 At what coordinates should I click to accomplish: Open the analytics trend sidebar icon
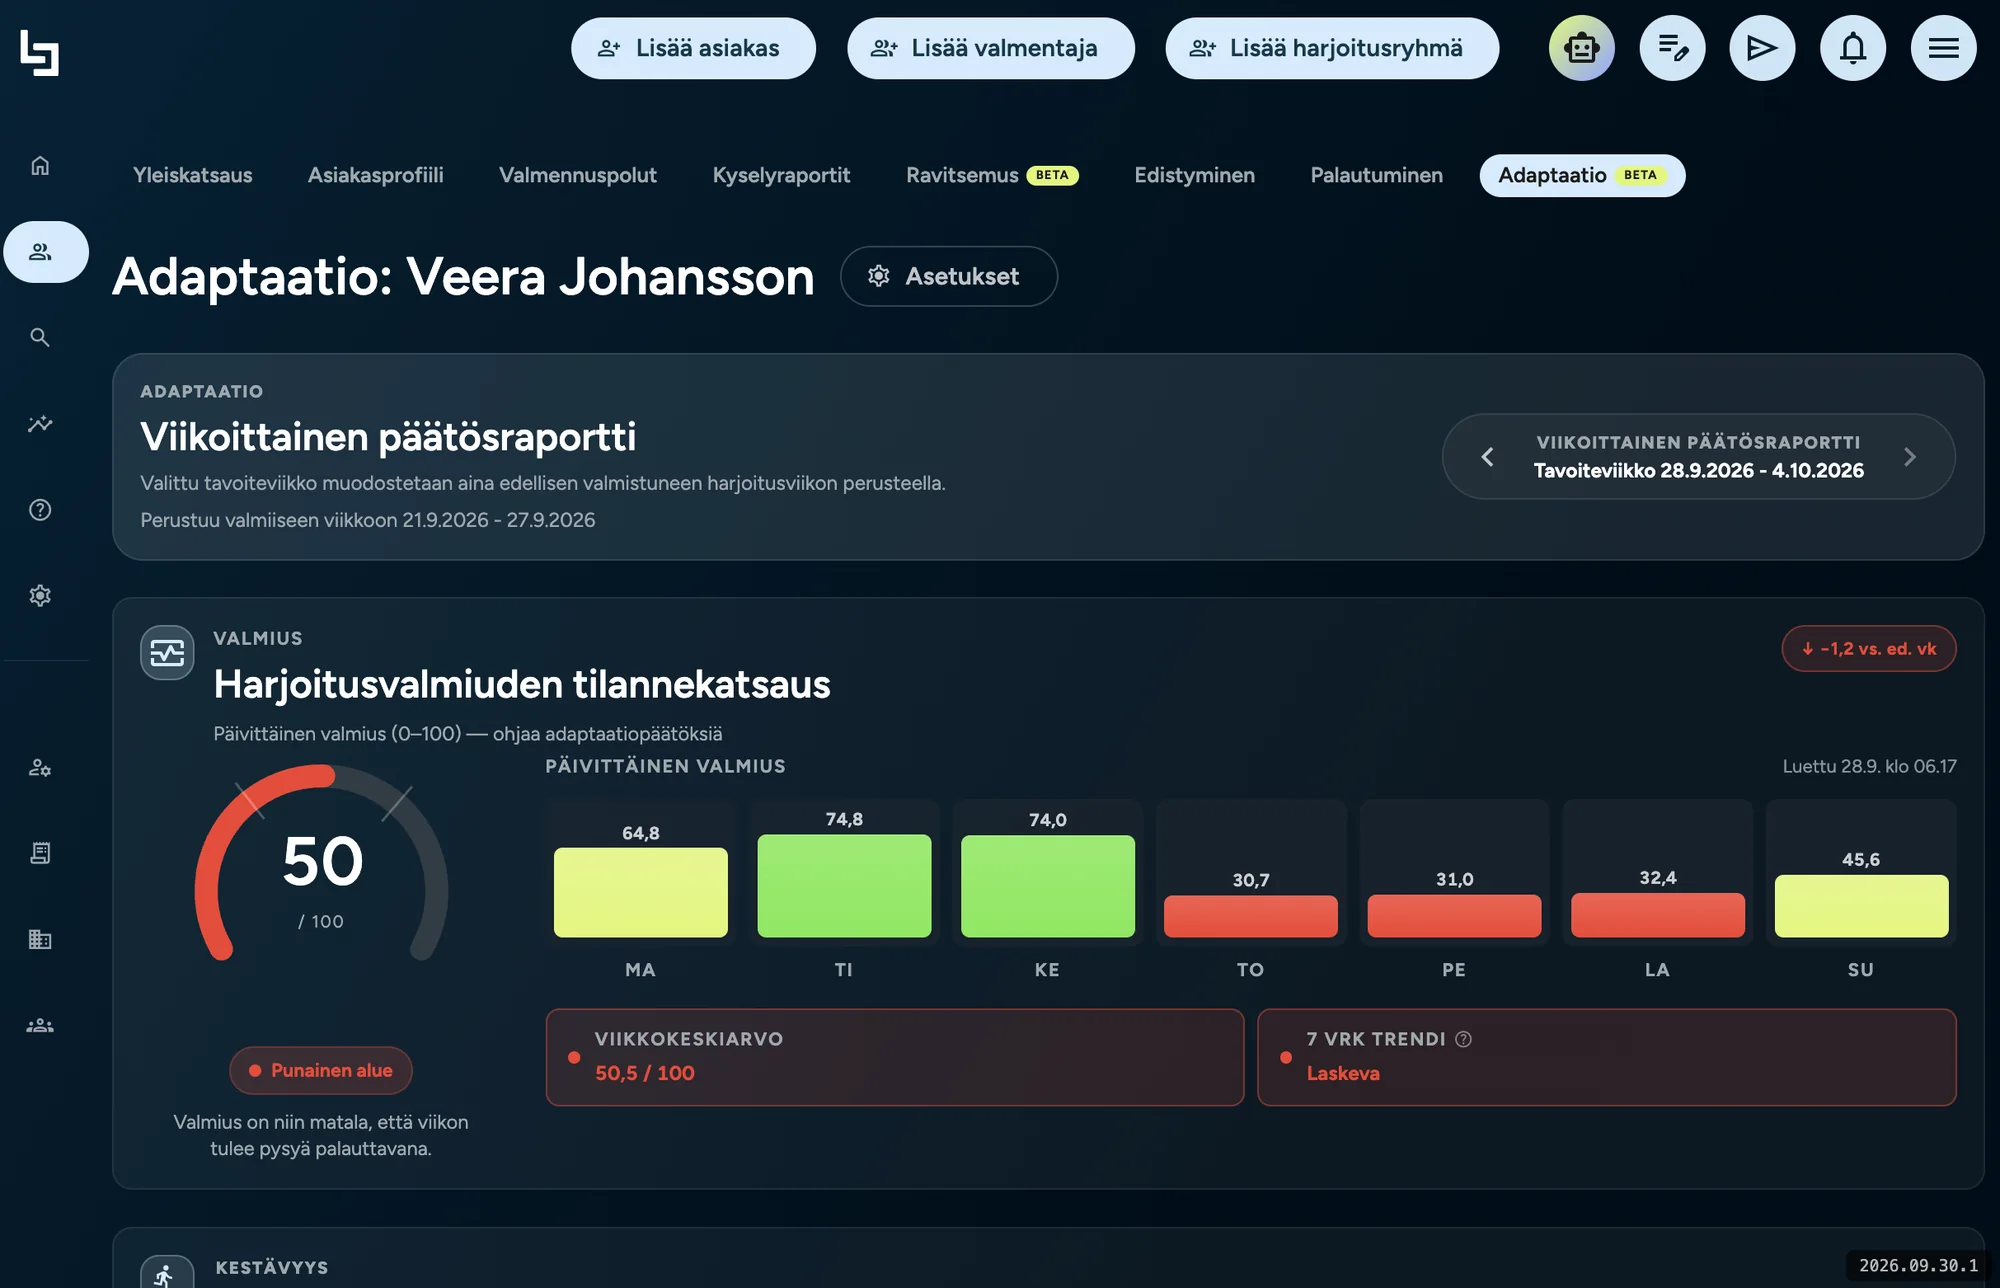[40, 424]
